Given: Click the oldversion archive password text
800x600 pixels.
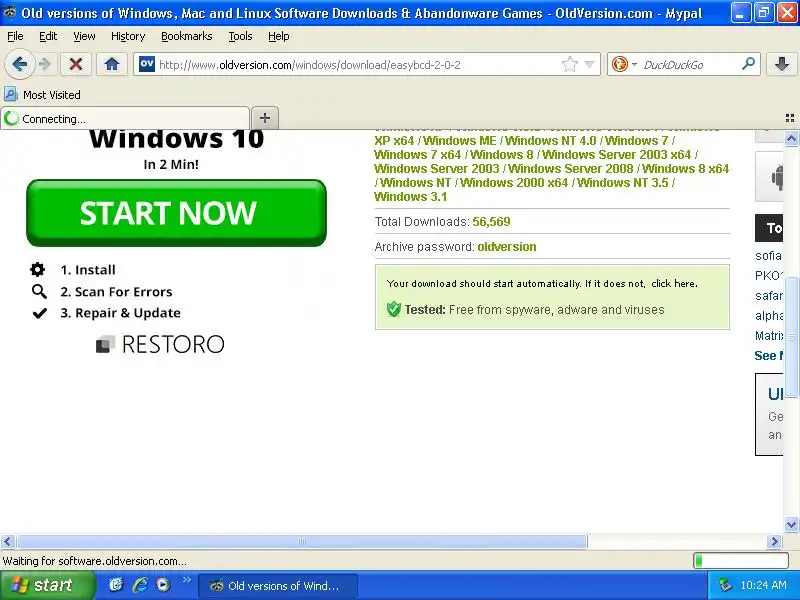Looking at the screenshot, I should pos(507,247).
